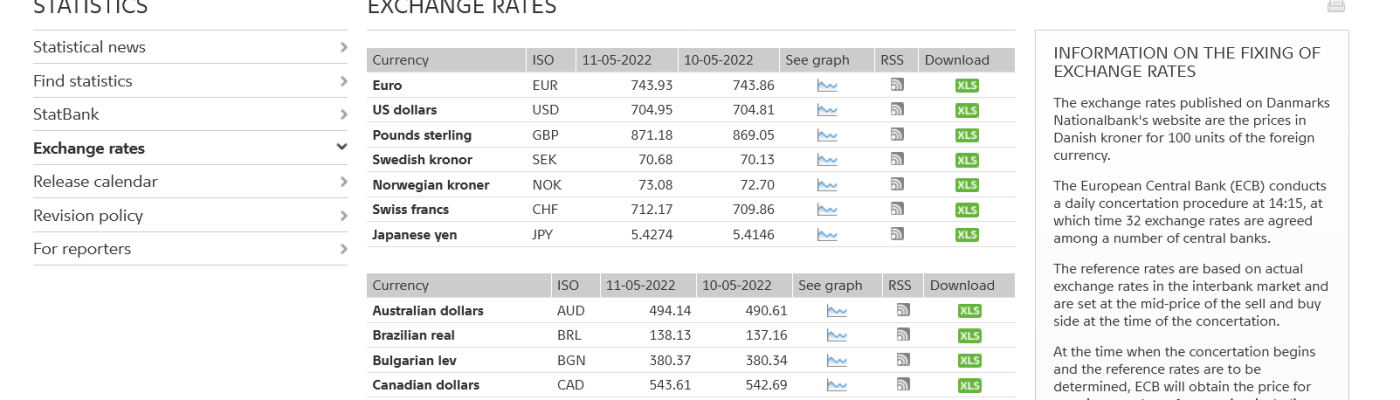
Task: Collapse the Exchange rates sidebar section
Action: point(342,148)
